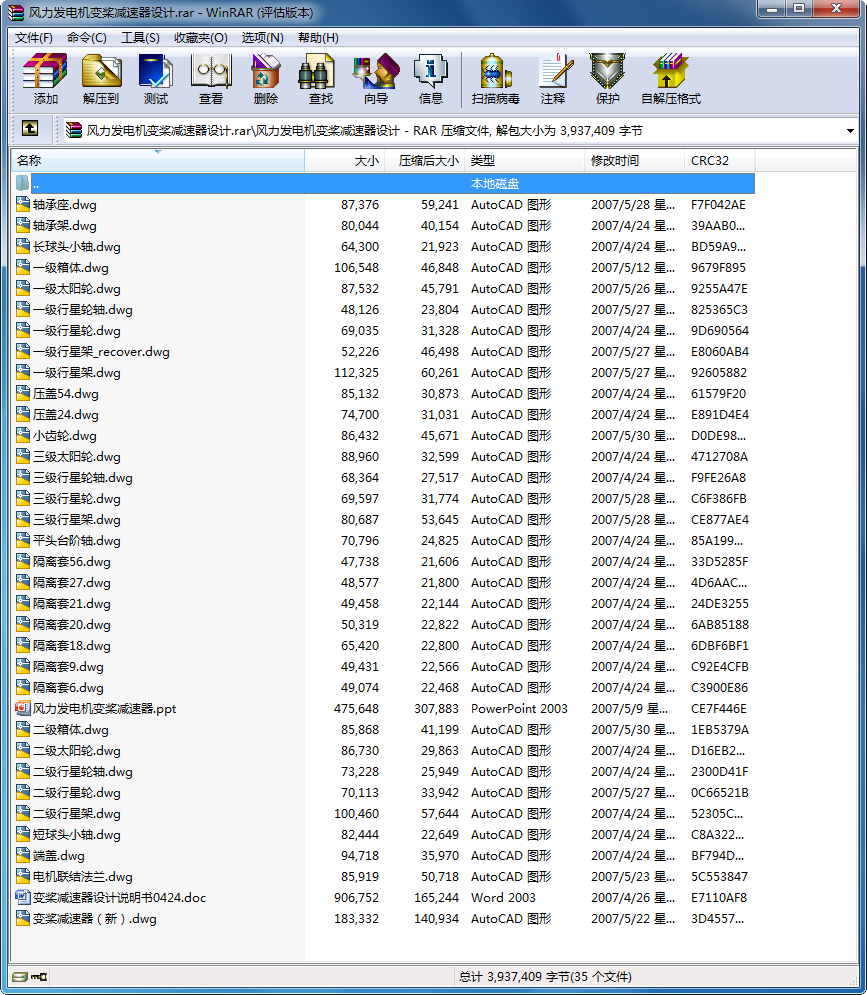Screen dimensions: 867x995
Task: Select the parent folder ".." row
Action: 36,184
